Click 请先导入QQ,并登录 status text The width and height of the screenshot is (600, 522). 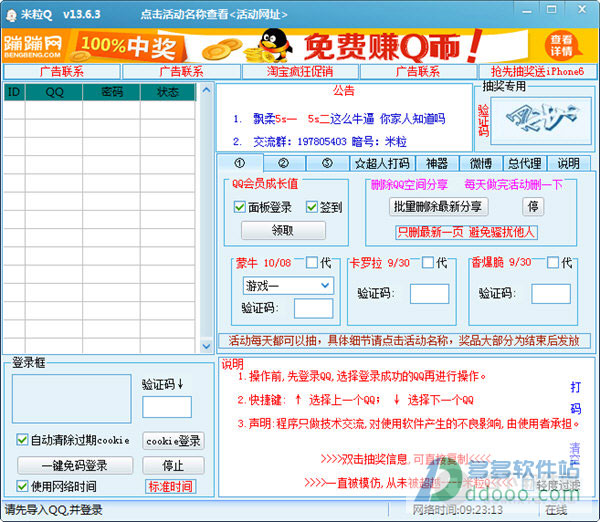[x=54, y=510]
